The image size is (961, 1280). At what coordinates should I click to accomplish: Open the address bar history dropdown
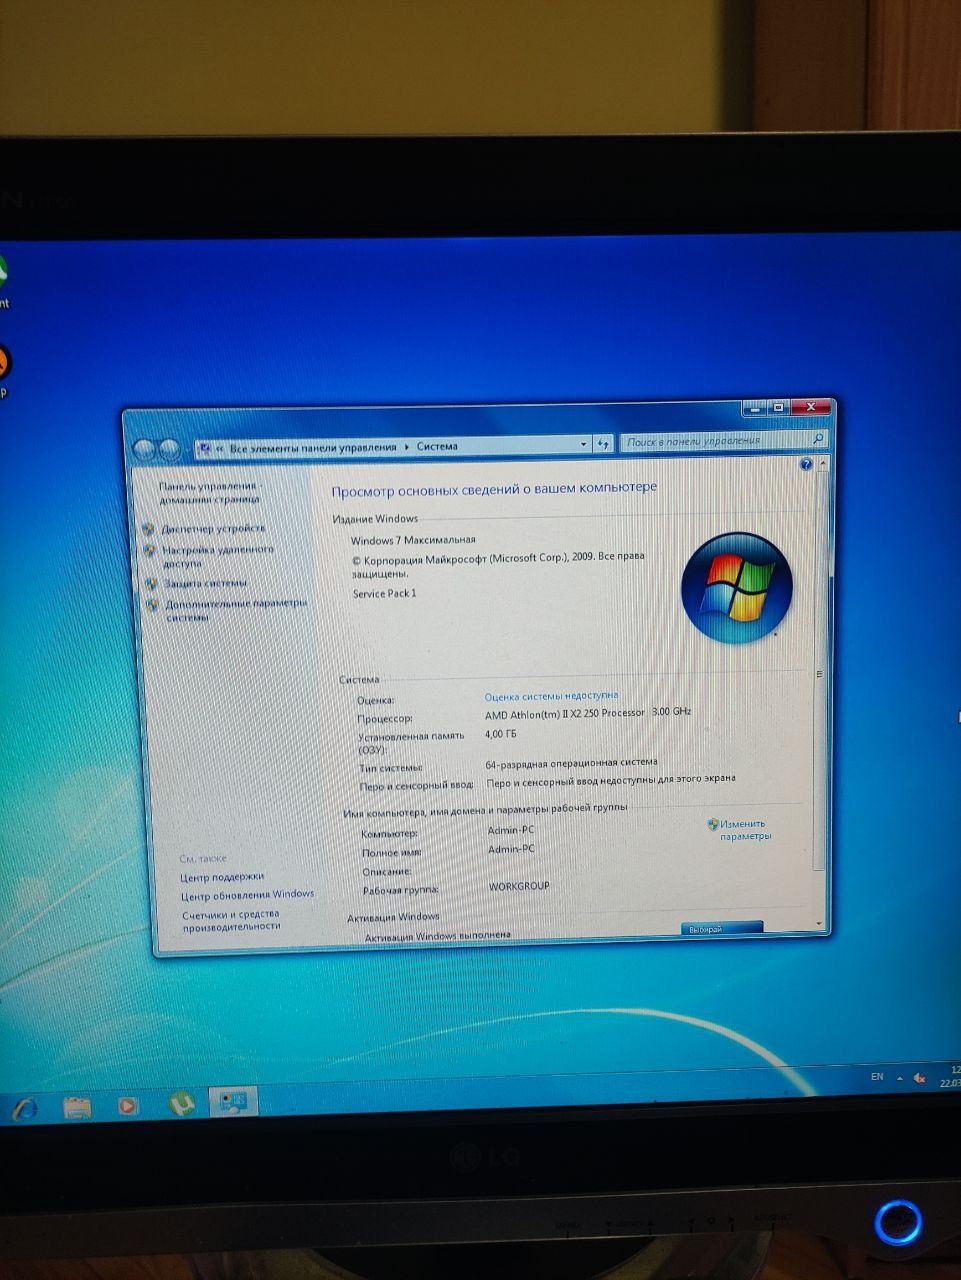pos(584,443)
